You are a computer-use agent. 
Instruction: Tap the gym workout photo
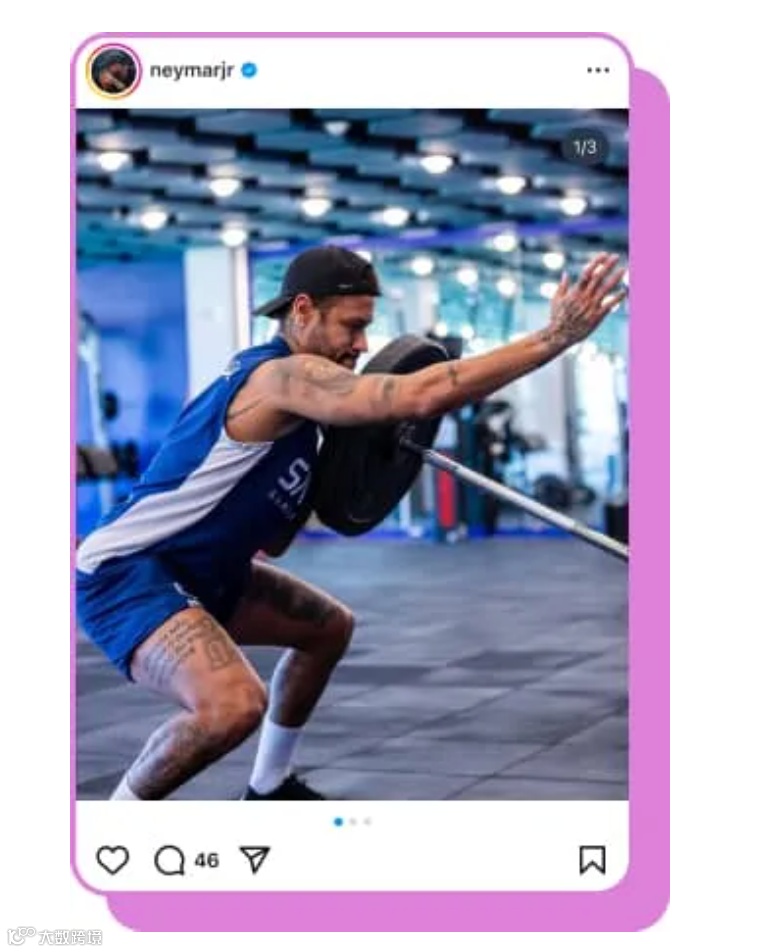[x=352, y=454]
